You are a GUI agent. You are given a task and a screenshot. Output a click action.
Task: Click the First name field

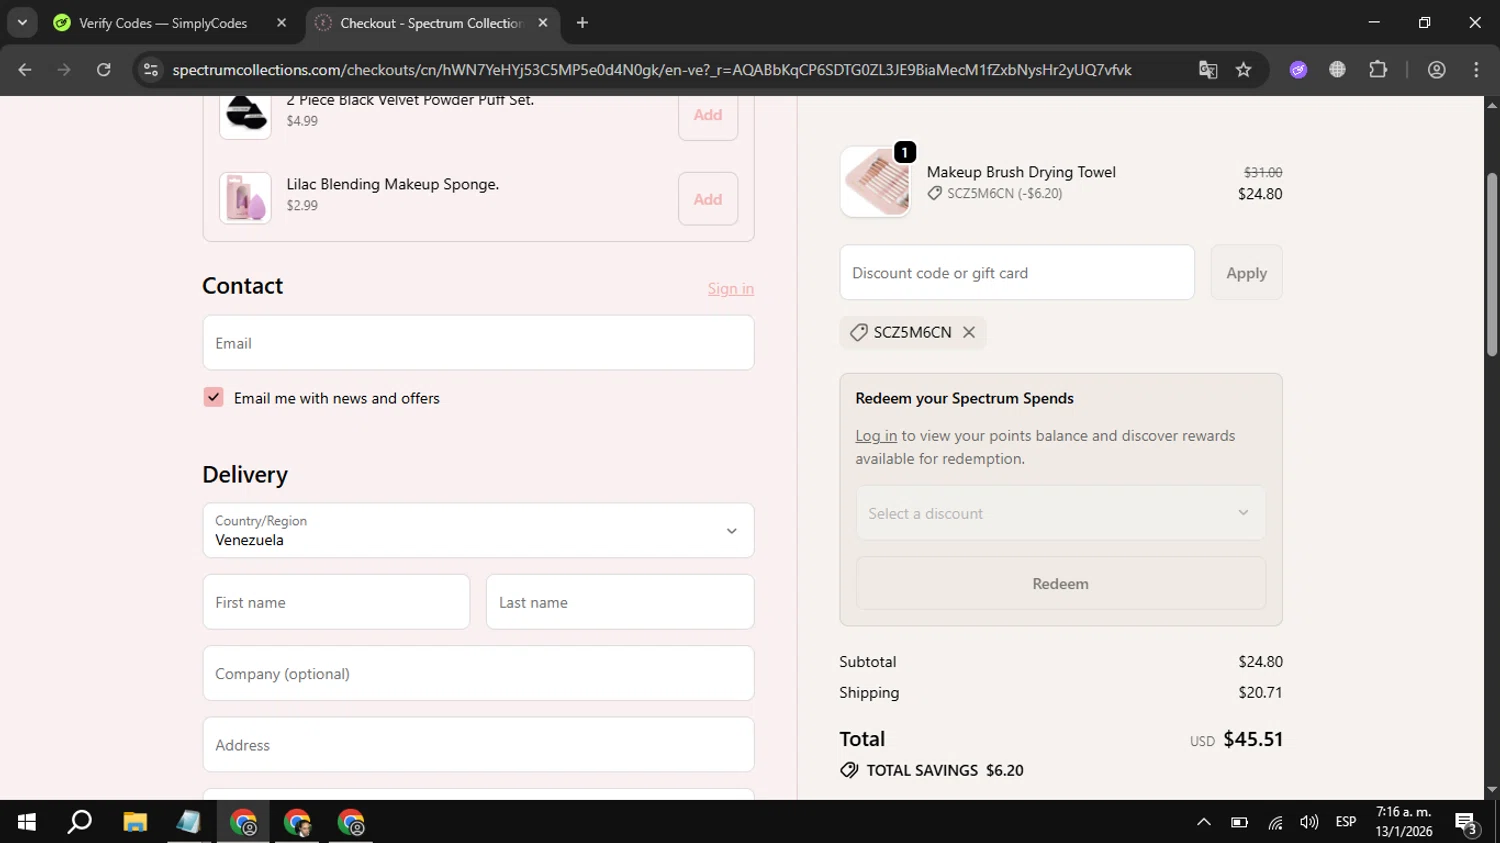coord(336,602)
